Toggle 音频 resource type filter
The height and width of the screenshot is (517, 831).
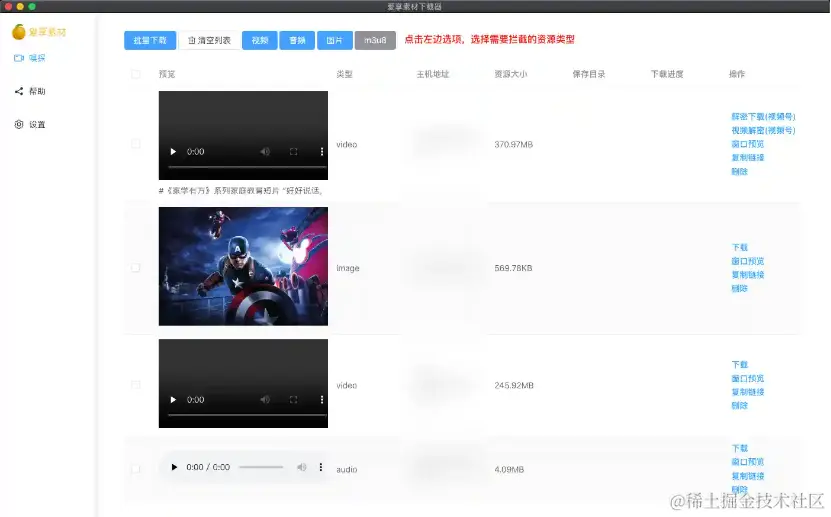click(x=297, y=40)
